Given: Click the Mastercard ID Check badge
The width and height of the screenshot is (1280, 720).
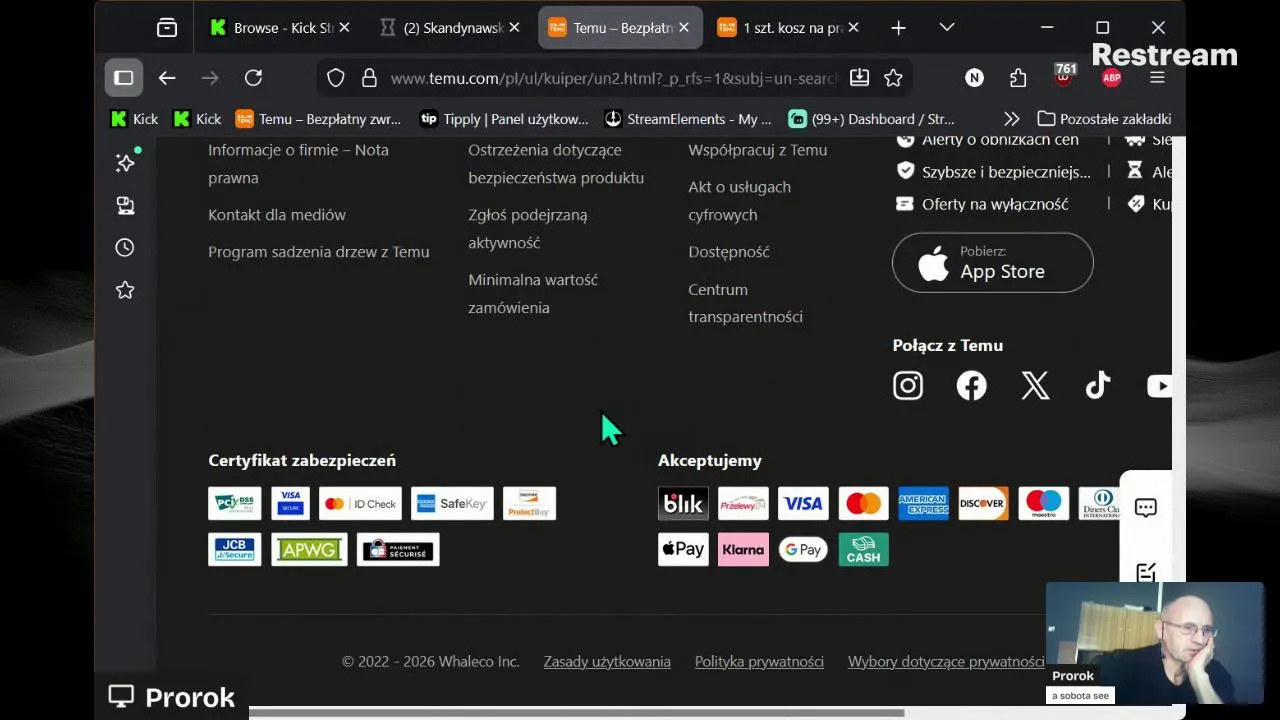Looking at the screenshot, I should pyautogui.click(x=360, y=504).
